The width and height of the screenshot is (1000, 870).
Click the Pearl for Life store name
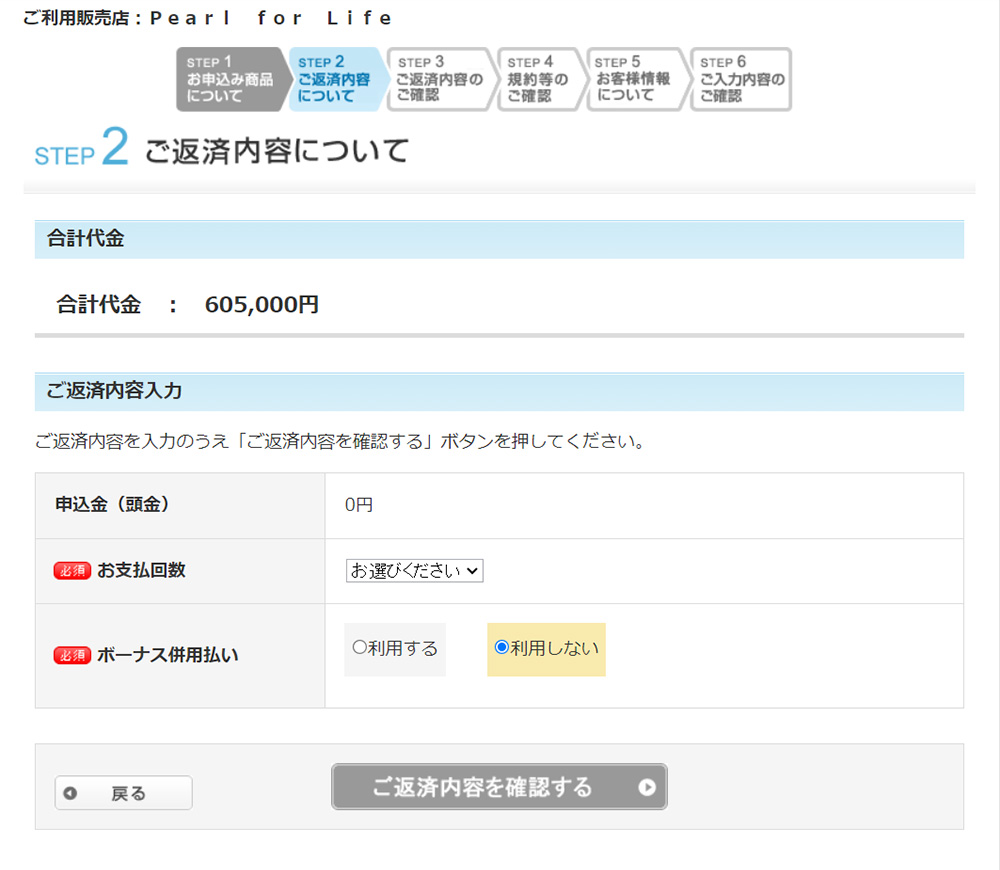[x=271, y=18]
